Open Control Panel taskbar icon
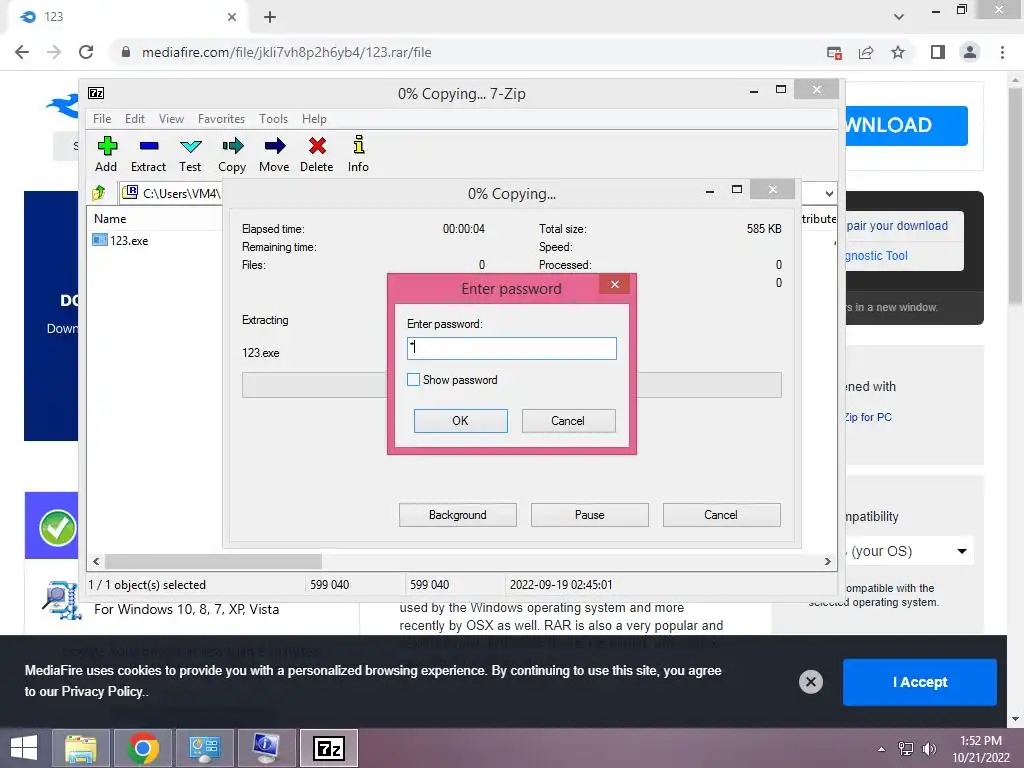This screenshot has width=1024, height=768. tap(205, 748)
